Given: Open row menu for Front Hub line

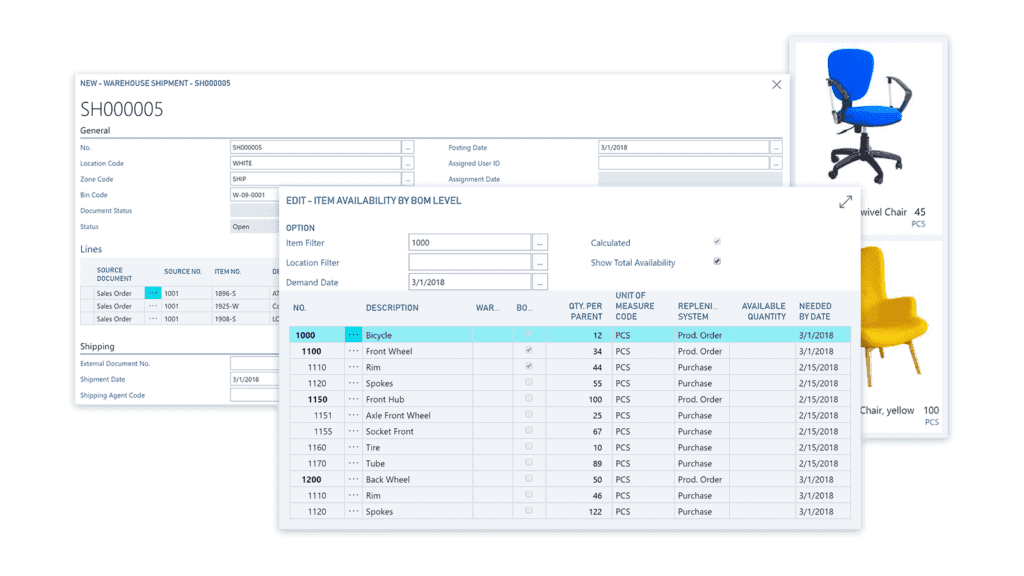Looking at the screenshot, I should pyautogui.click(x=353, y=399).
